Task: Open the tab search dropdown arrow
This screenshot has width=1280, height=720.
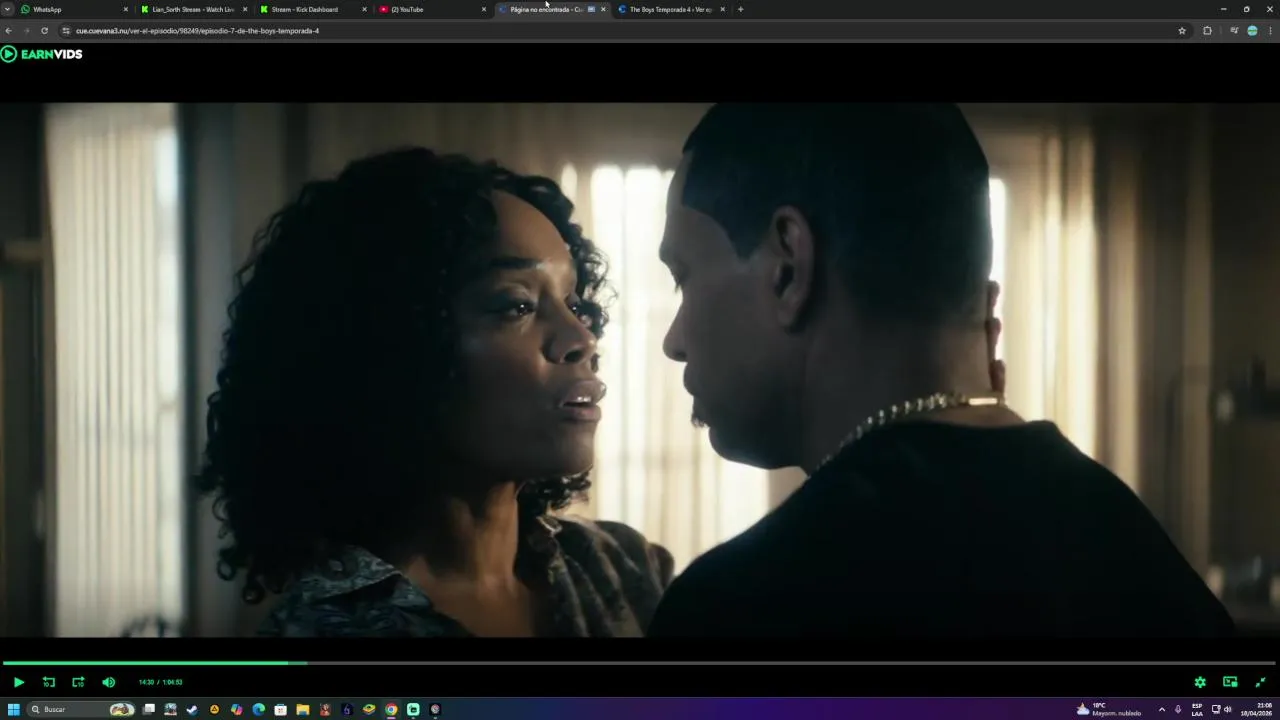Action: (x=8, y=9)
